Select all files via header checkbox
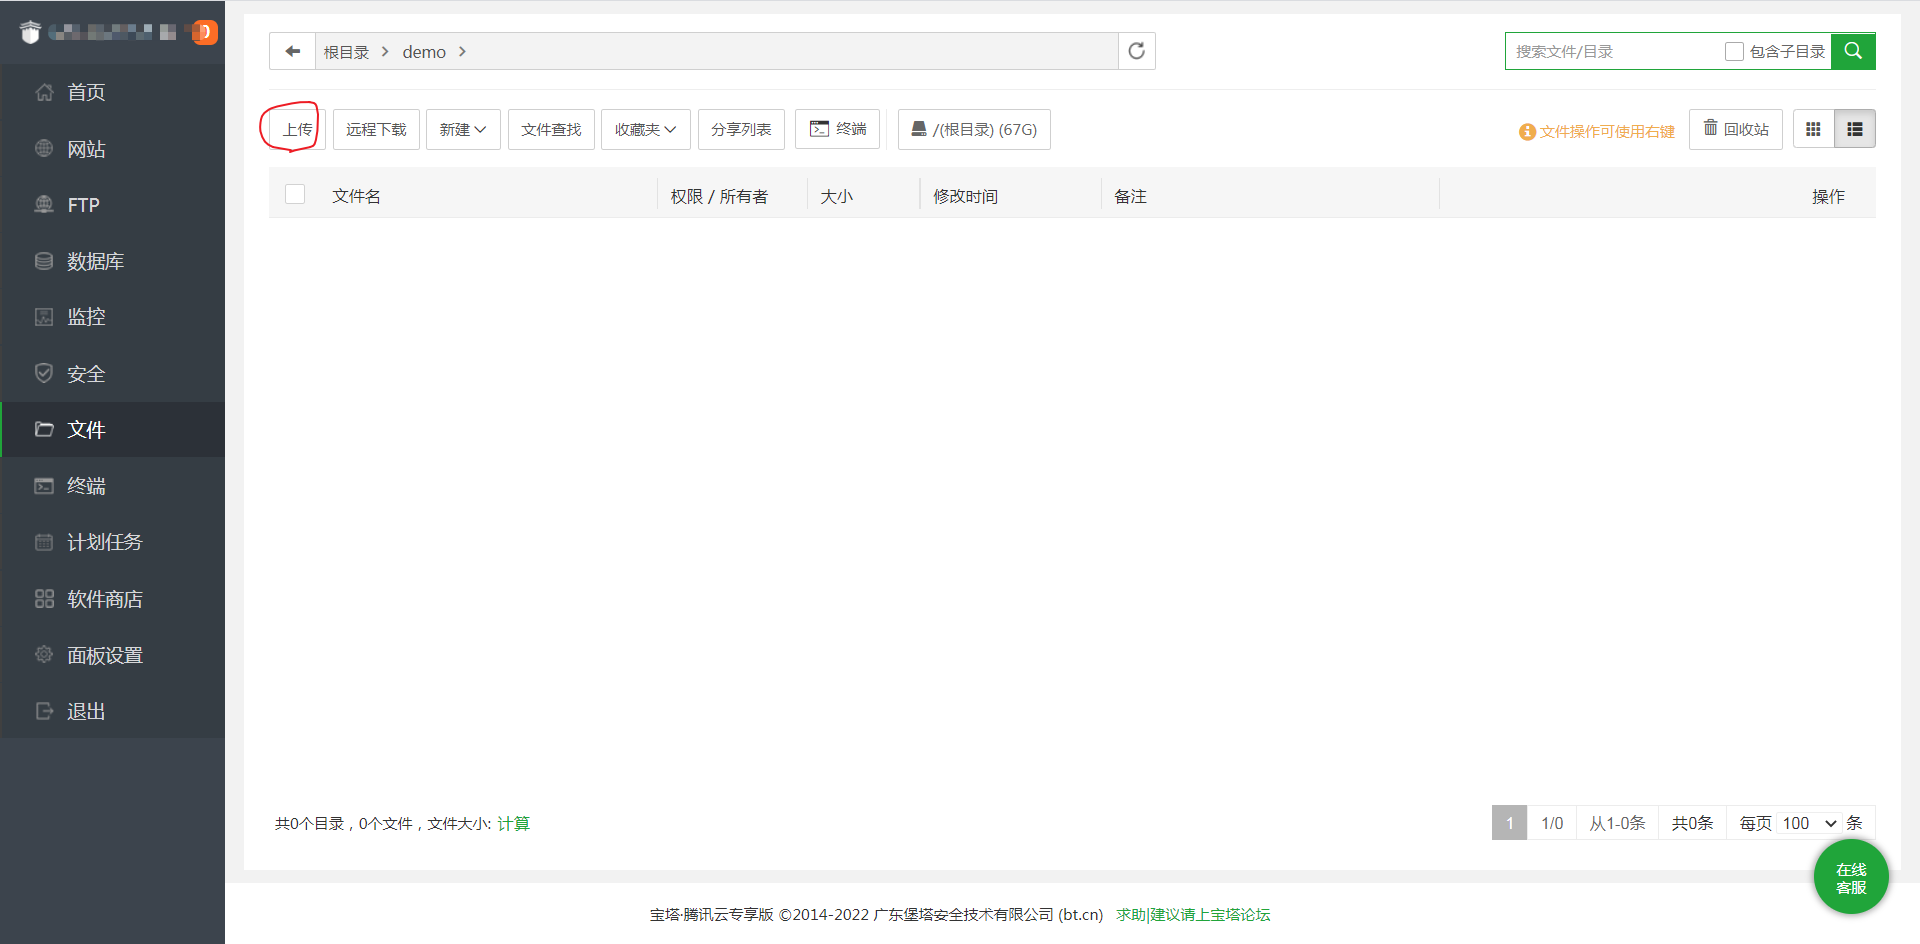 [x=295, y=194]
